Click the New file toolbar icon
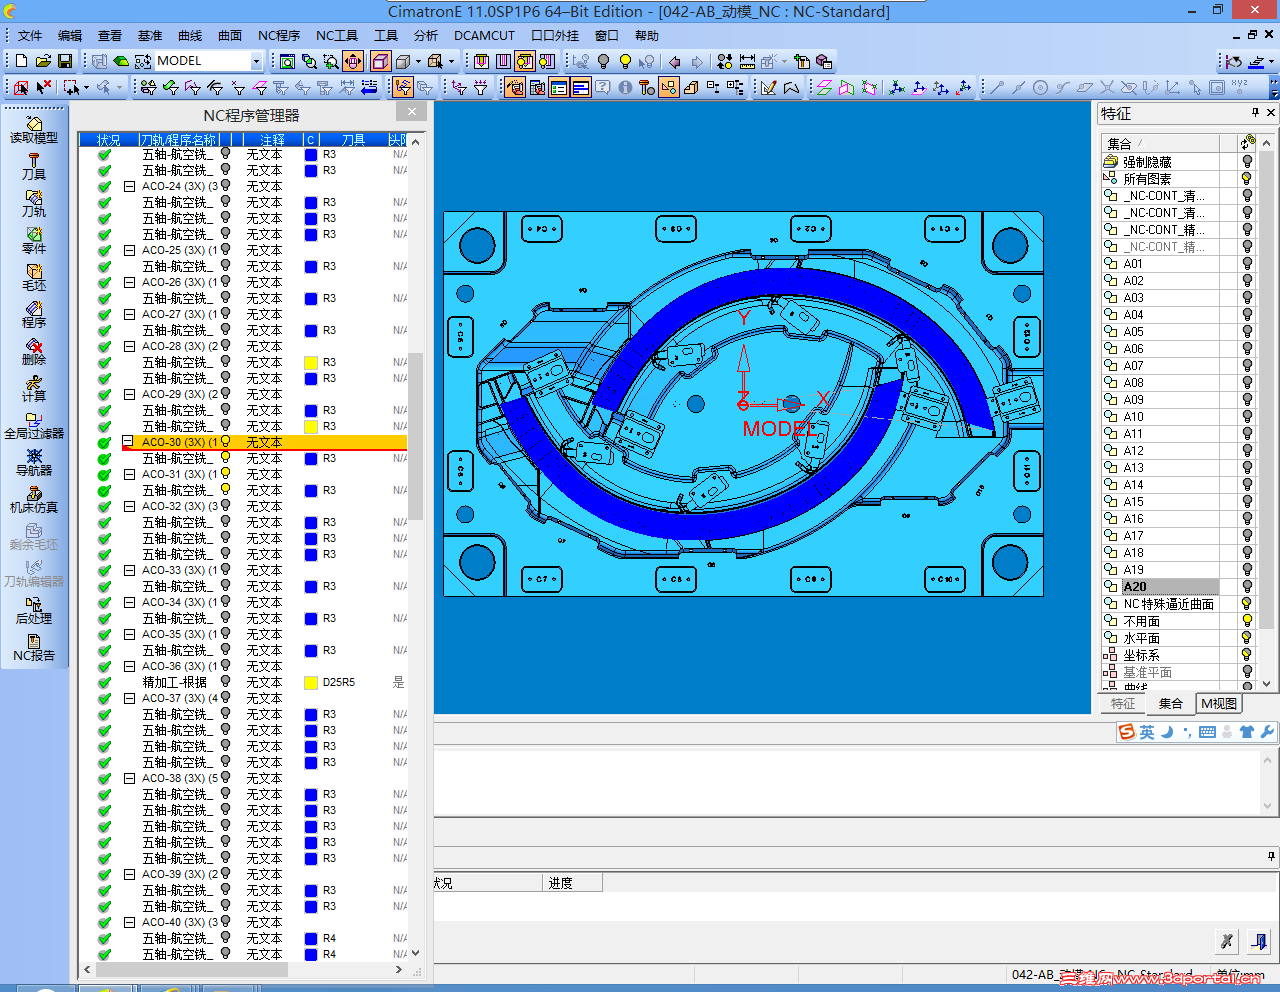Screen dimensions: 1280x992 click(21, 61)
